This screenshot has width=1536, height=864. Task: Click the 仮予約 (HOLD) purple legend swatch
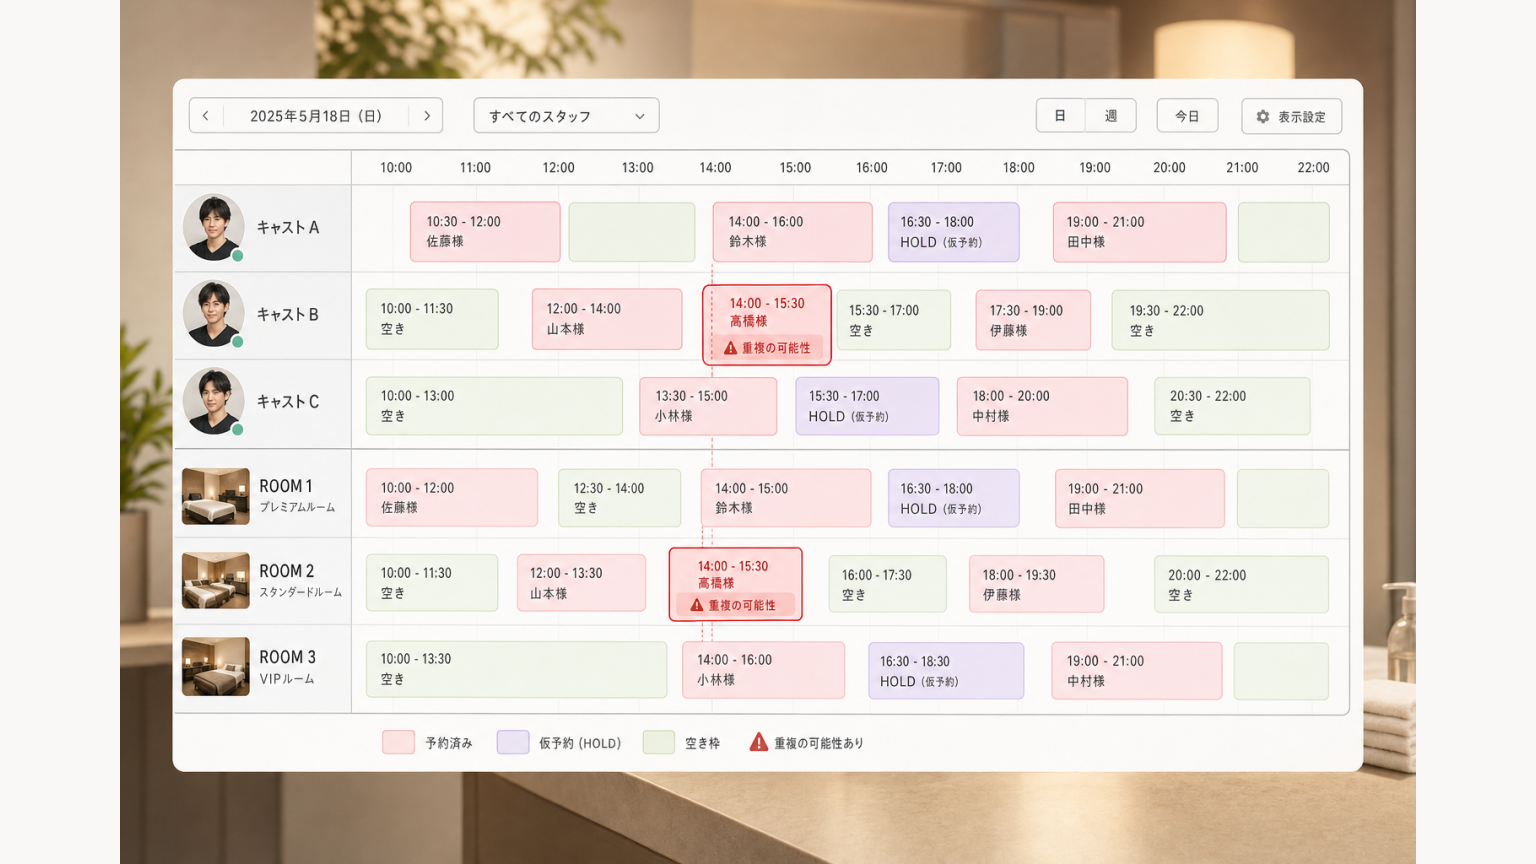click(x=513, y=742)
